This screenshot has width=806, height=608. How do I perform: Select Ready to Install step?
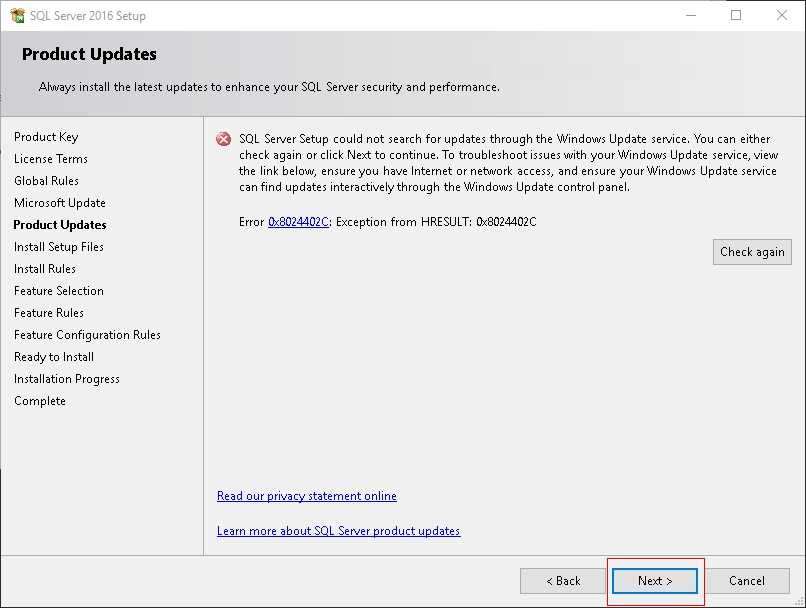point(54,357)
